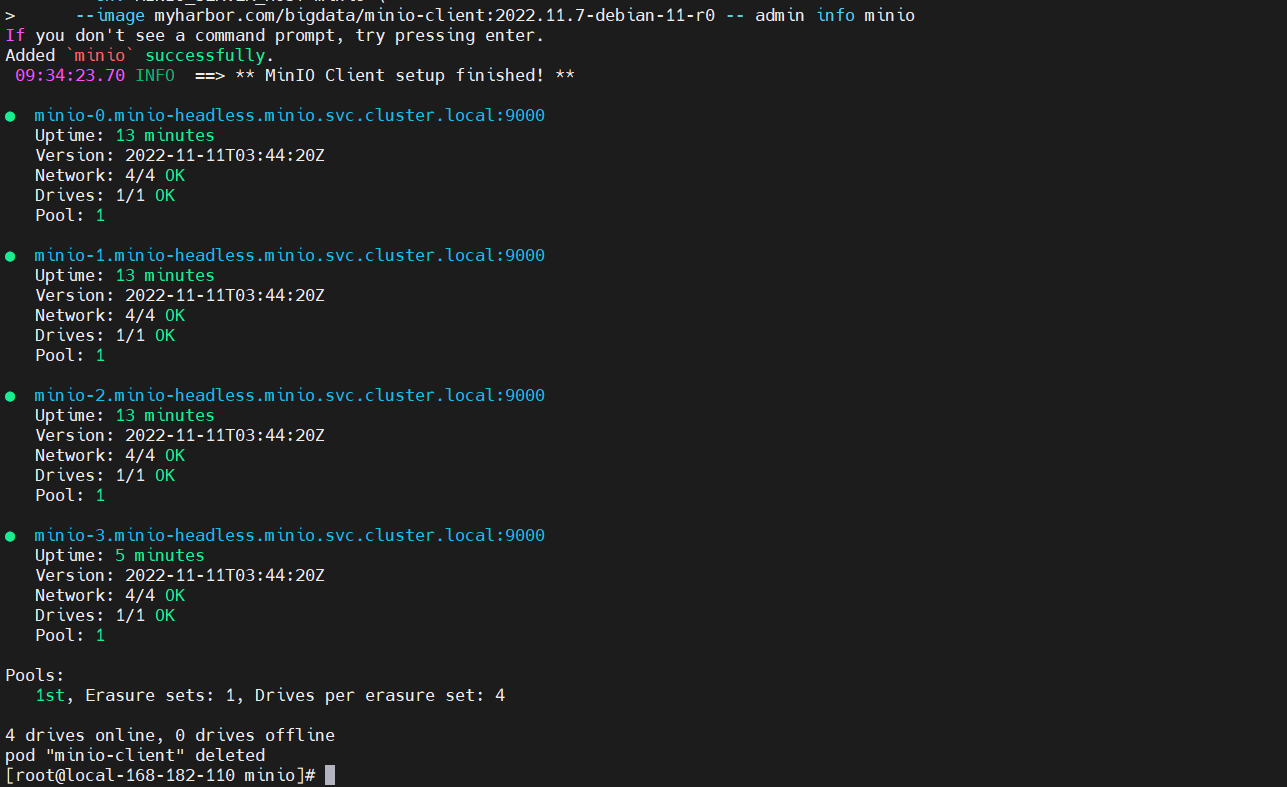This screenshot has width=1287, height=787.
Task: Click the green status dot for minio-0
Action: (x=10, y=116)
